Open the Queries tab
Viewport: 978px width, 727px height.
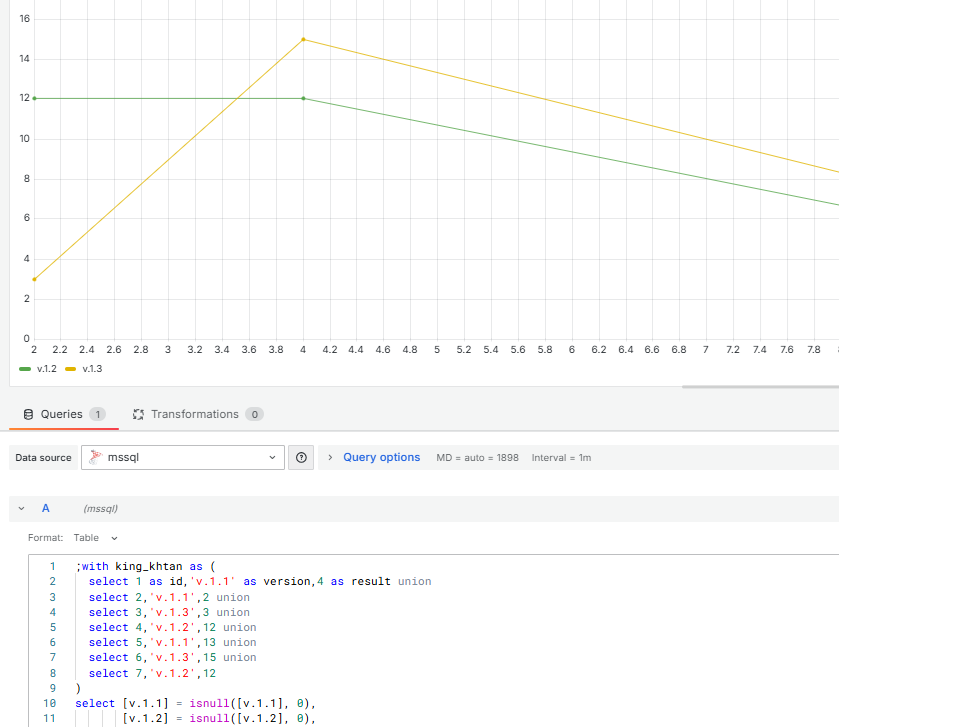coord(64,414)
